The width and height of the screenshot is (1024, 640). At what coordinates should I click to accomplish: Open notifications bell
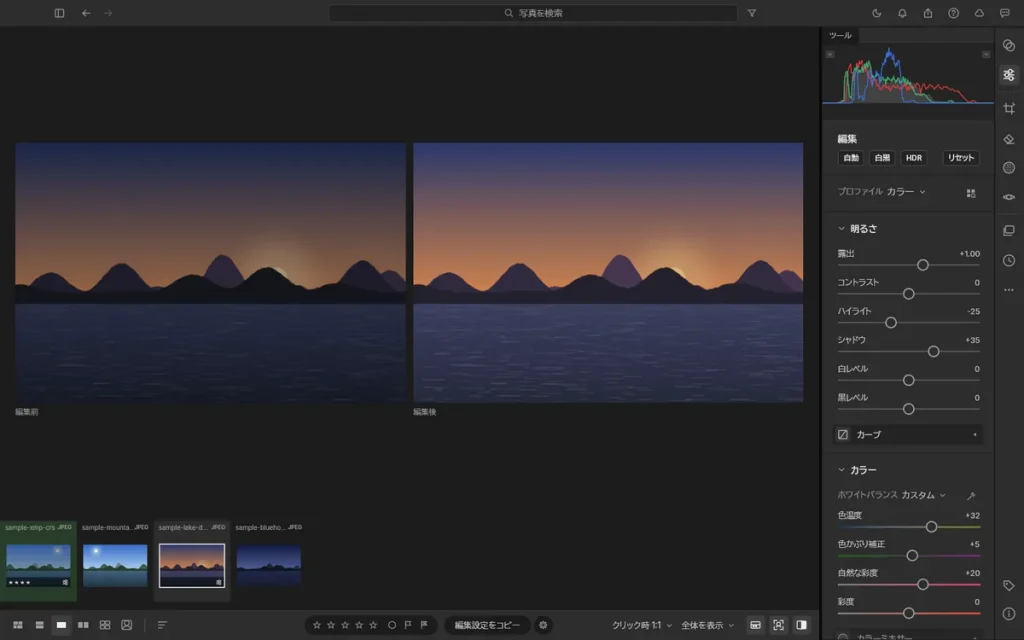(x=902, y=13)
